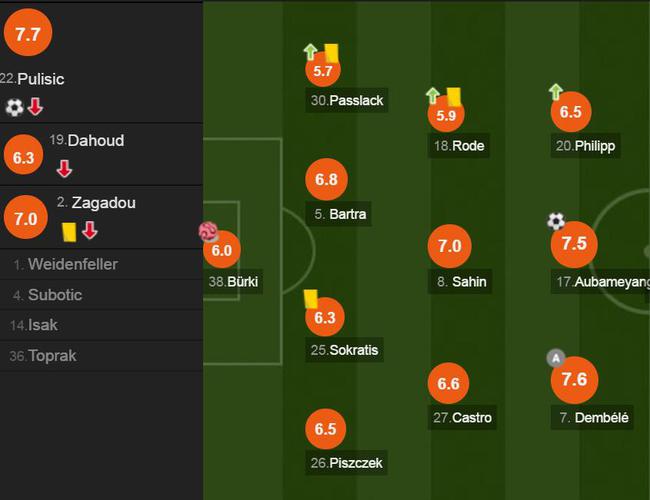650x500 pixels.
Task: Click Zagadou's yellow card icon
Action: 69,232
